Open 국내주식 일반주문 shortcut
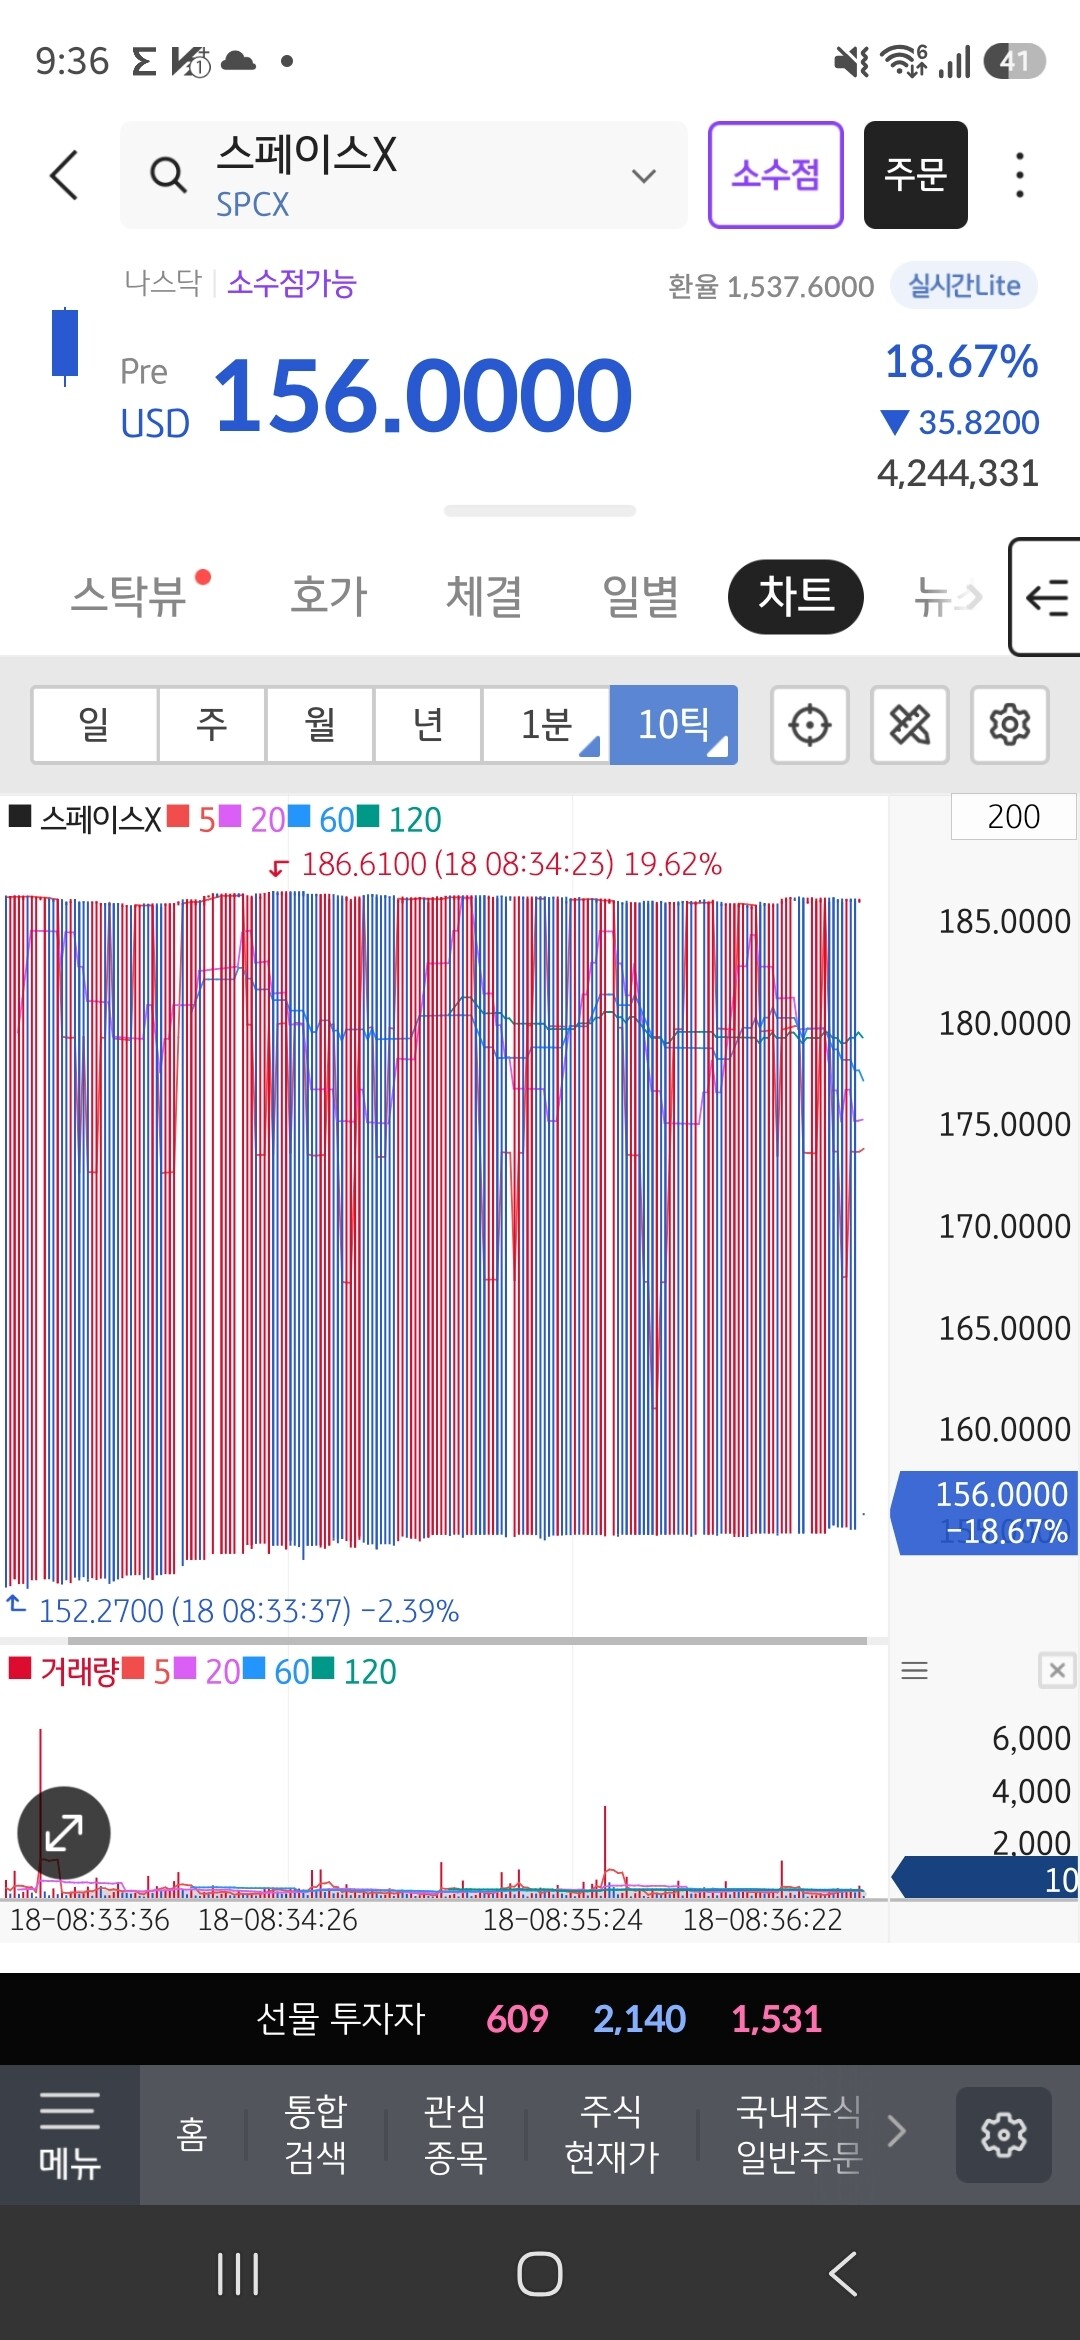Viewport: 1080px width, 2340px height. click(798, 2135)
